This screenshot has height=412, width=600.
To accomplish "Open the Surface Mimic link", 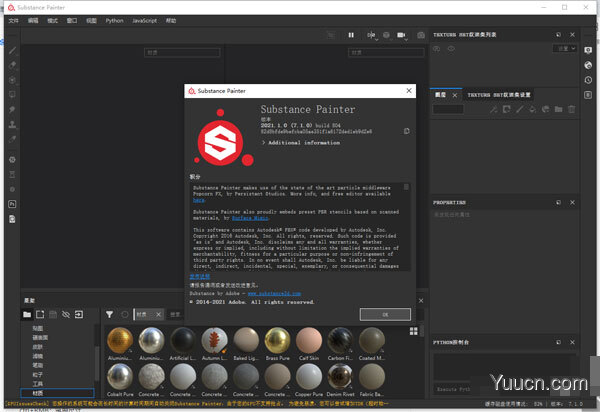I will pyautogui.click(x=250, y=218).
